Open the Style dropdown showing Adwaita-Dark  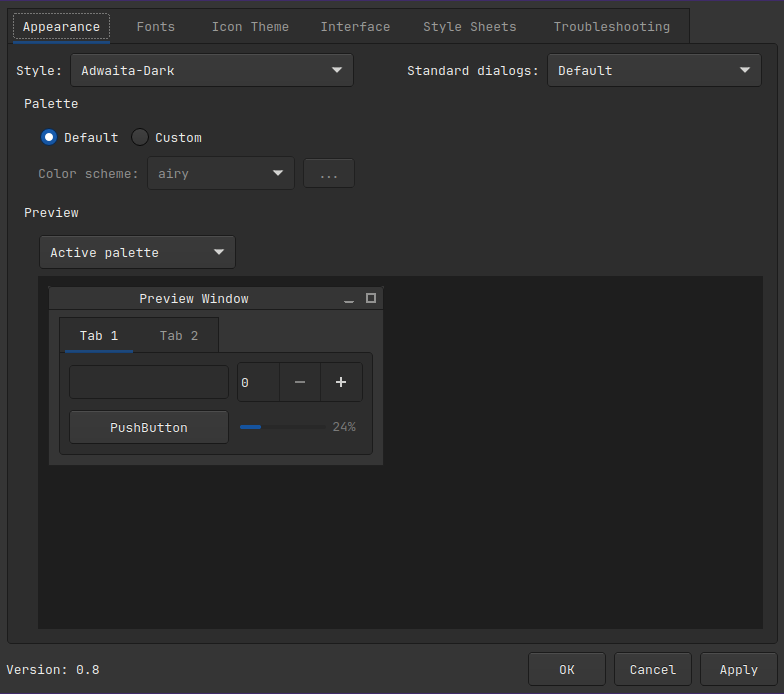click(x=211, y=71)
